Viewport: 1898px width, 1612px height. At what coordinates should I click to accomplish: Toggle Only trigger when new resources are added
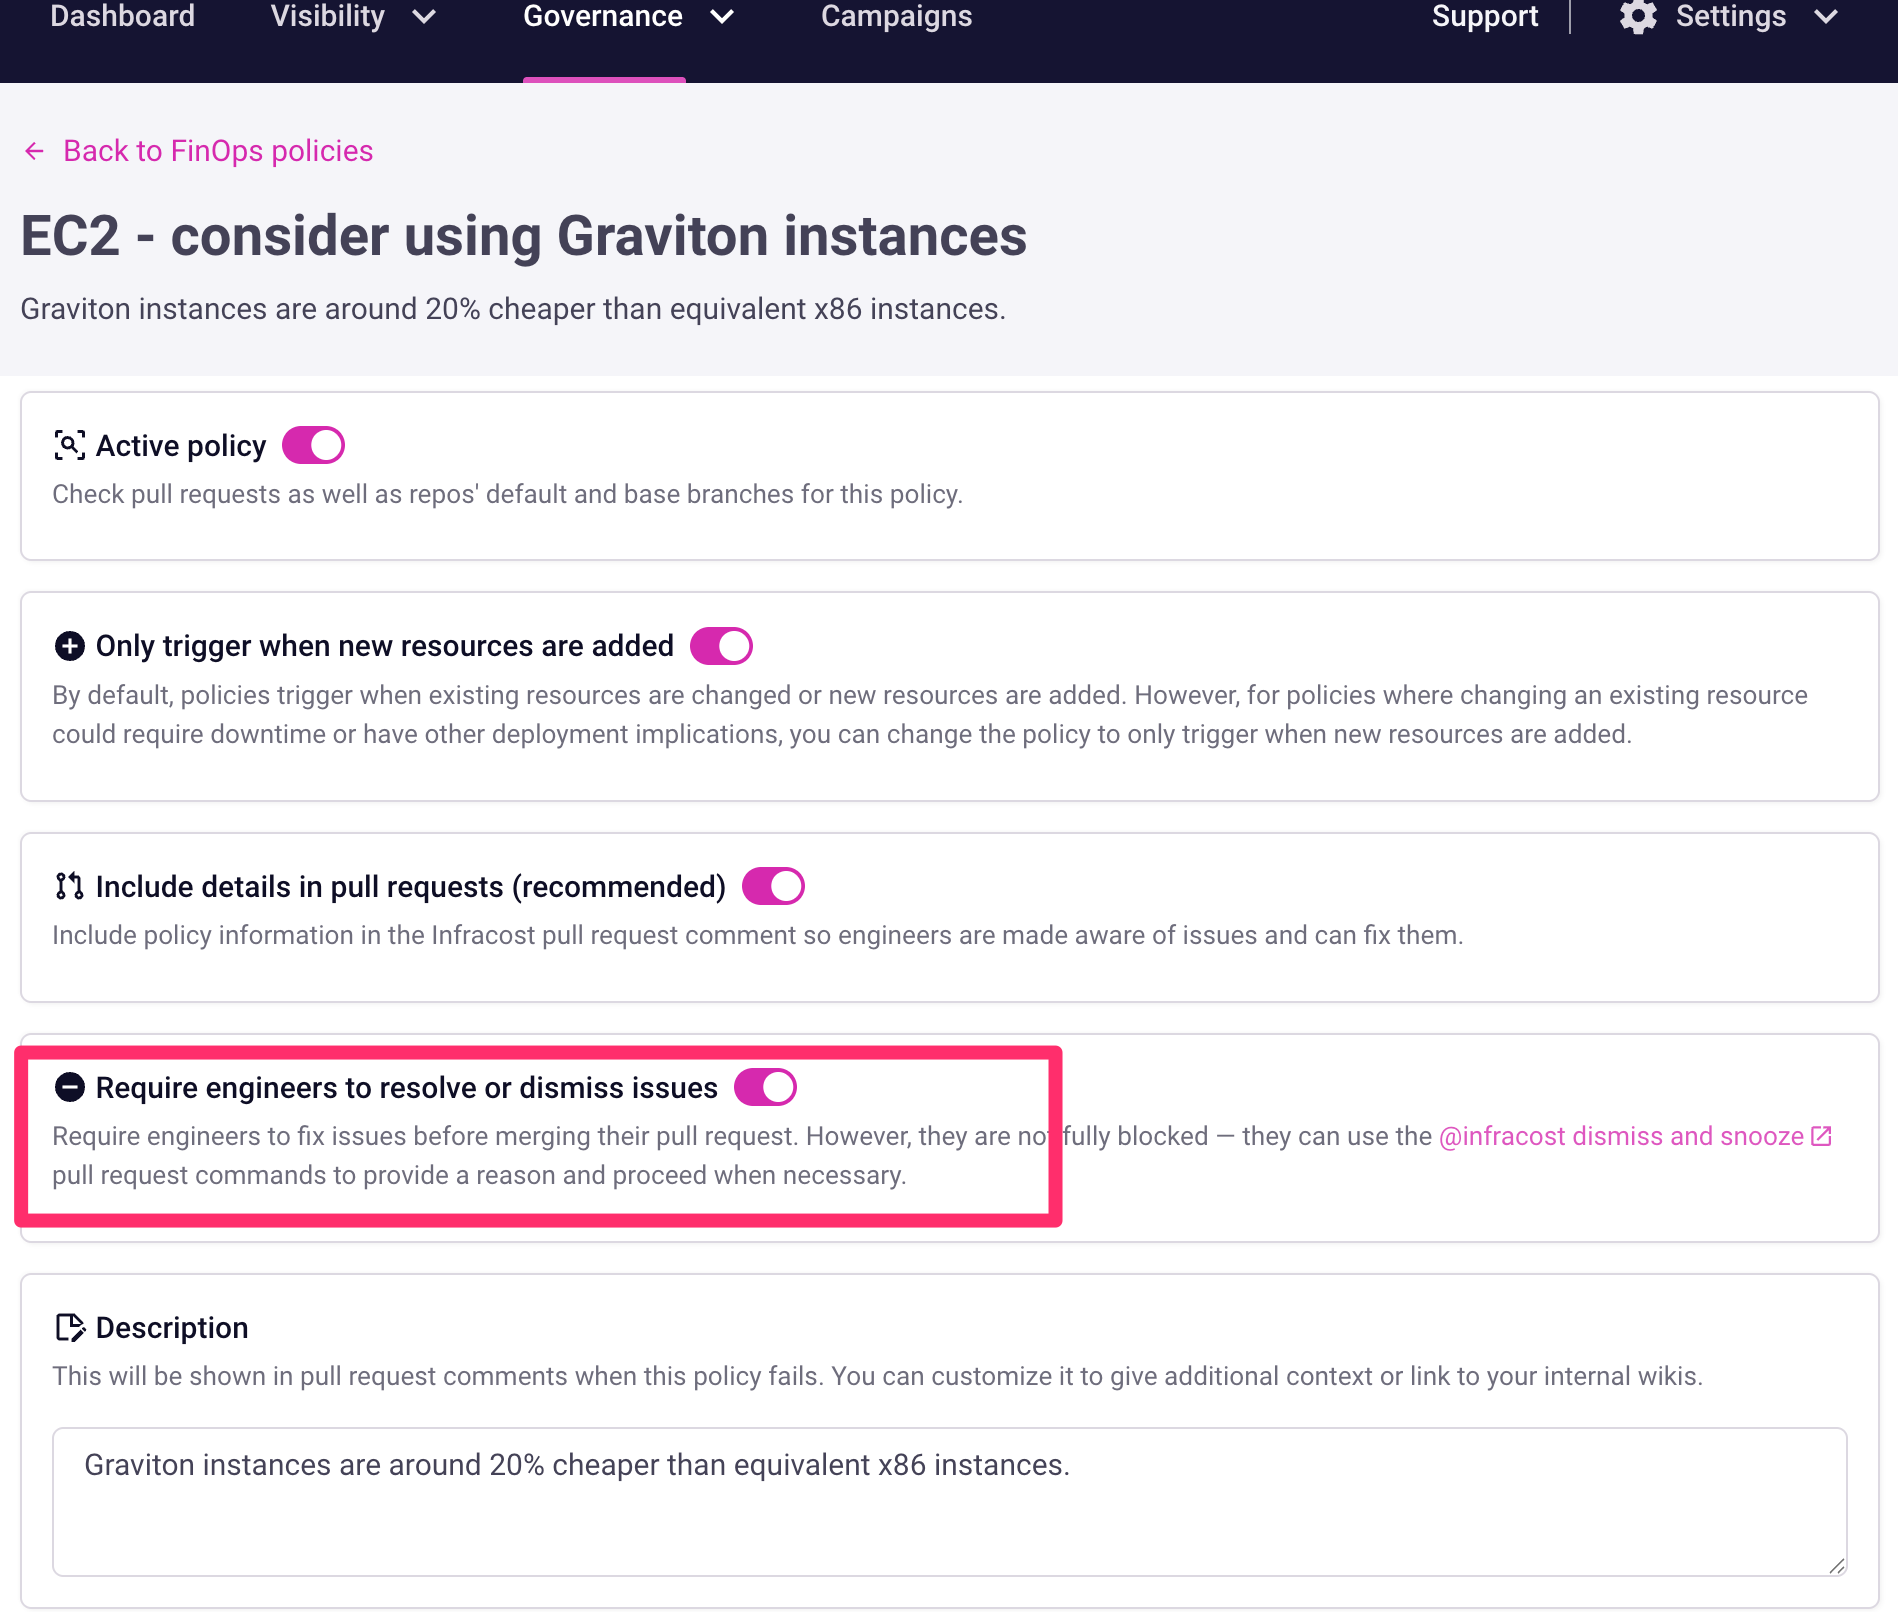[721, 646]
